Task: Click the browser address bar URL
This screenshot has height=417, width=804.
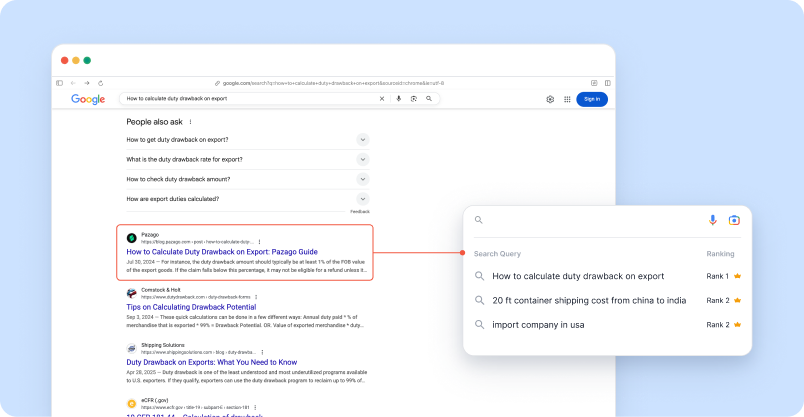Action: 333,83
